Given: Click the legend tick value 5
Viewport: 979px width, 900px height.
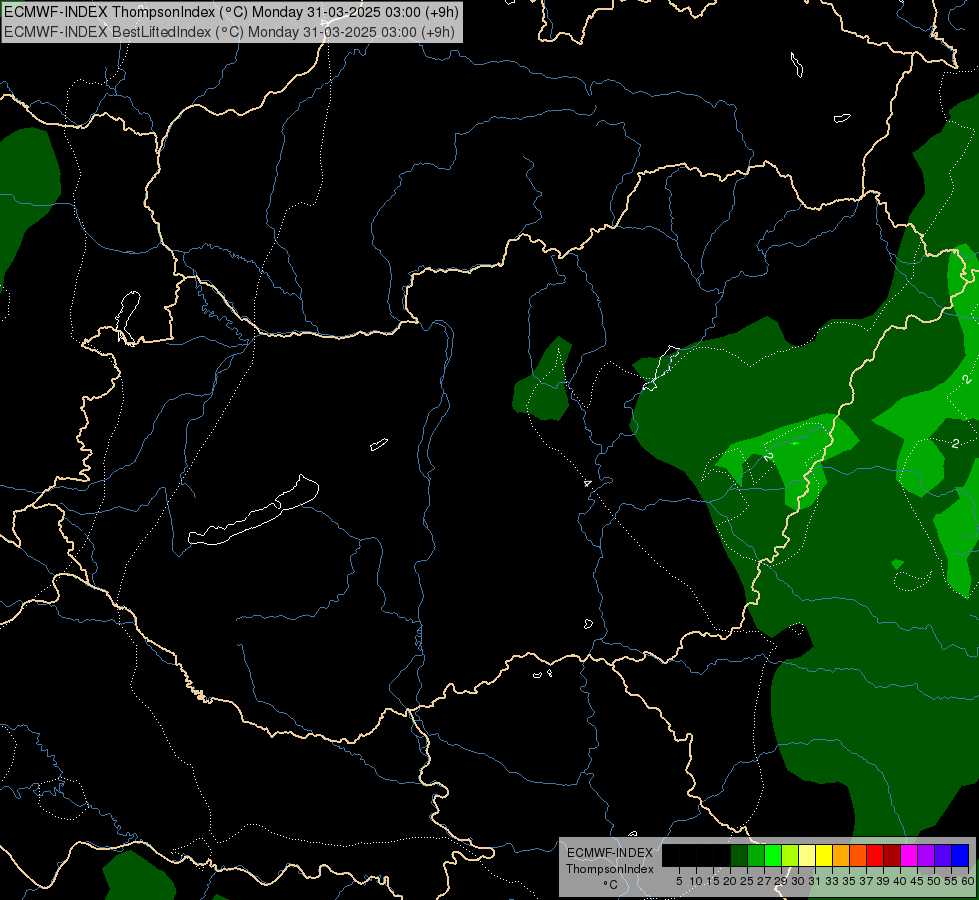Looking at the screenshot, I should pyautogui.click(x=679, y=881).
